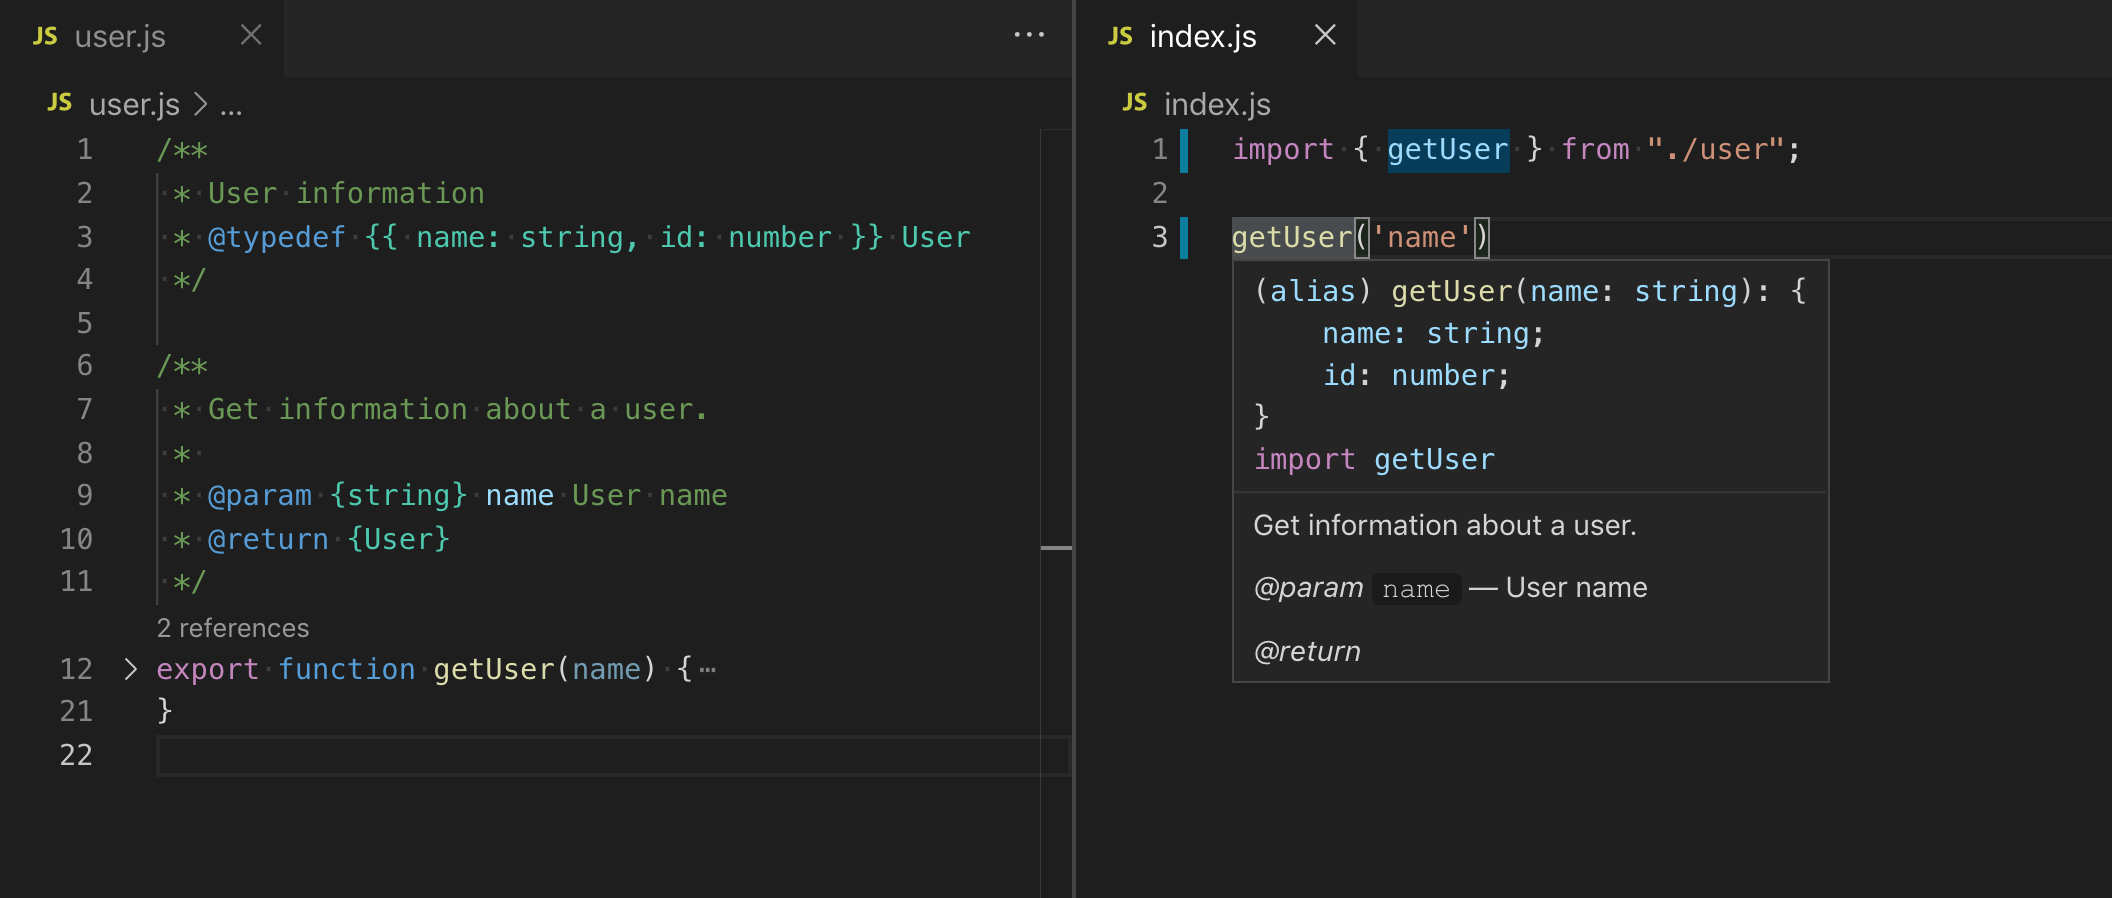Close the user.js editor tab
This screenshot has width=2112, height=898.
251,36
